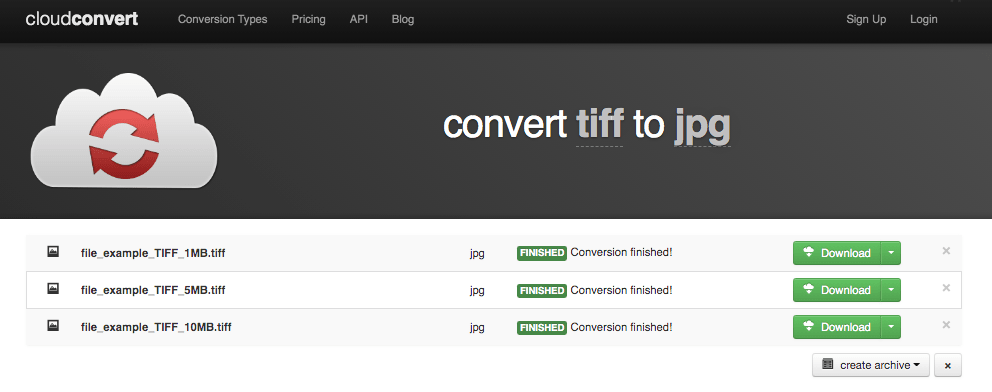Select file name file_example_TIFF_1MB.tiff
992x392 pixels.
(x=153, y=253)
